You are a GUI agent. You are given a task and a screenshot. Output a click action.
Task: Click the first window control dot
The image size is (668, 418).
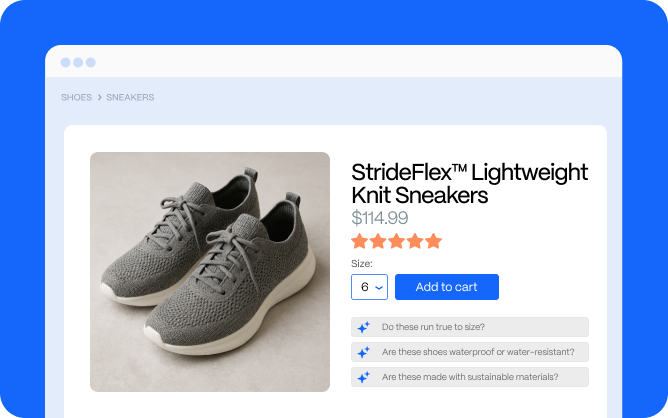click(66, 62)
